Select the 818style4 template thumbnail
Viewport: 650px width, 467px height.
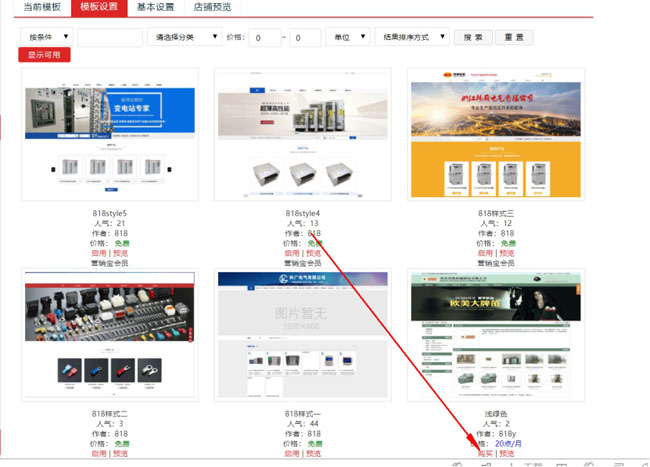(303, 134)
